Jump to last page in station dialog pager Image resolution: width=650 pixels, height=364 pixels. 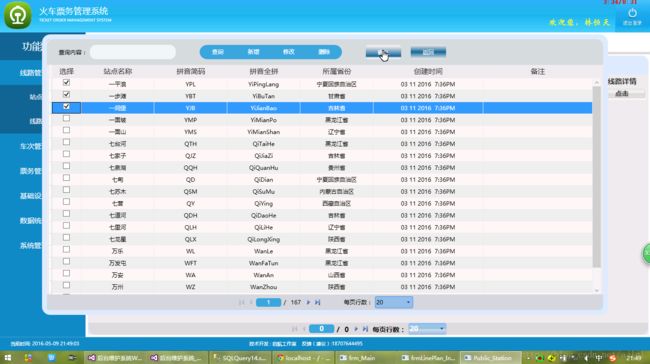tap(318, 302)
